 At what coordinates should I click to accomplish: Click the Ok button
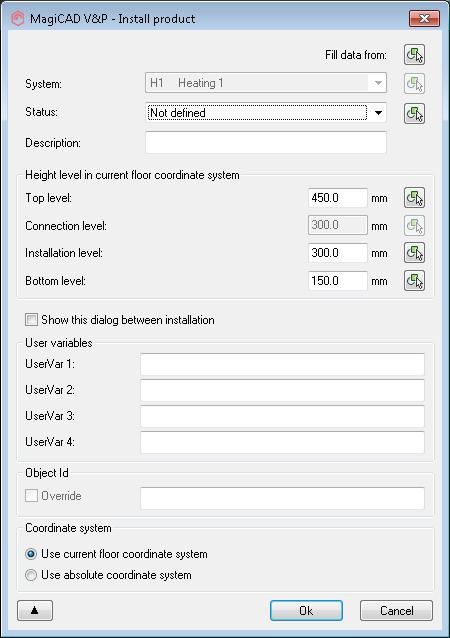[x=306, y=610]
